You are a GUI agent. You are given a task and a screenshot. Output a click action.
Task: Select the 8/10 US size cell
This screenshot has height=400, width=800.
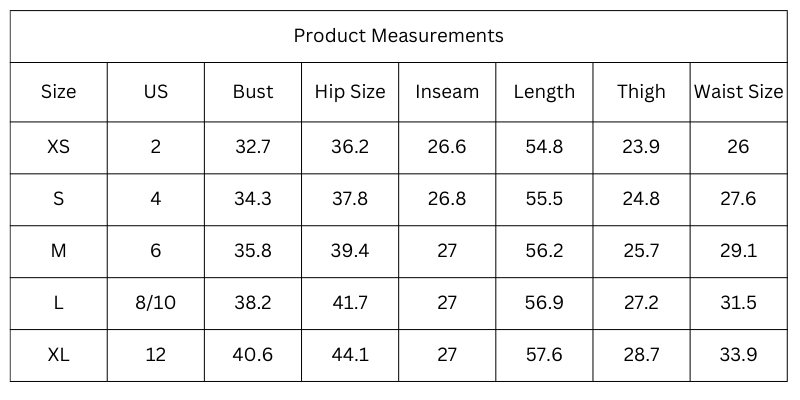(x=156, y=303)
